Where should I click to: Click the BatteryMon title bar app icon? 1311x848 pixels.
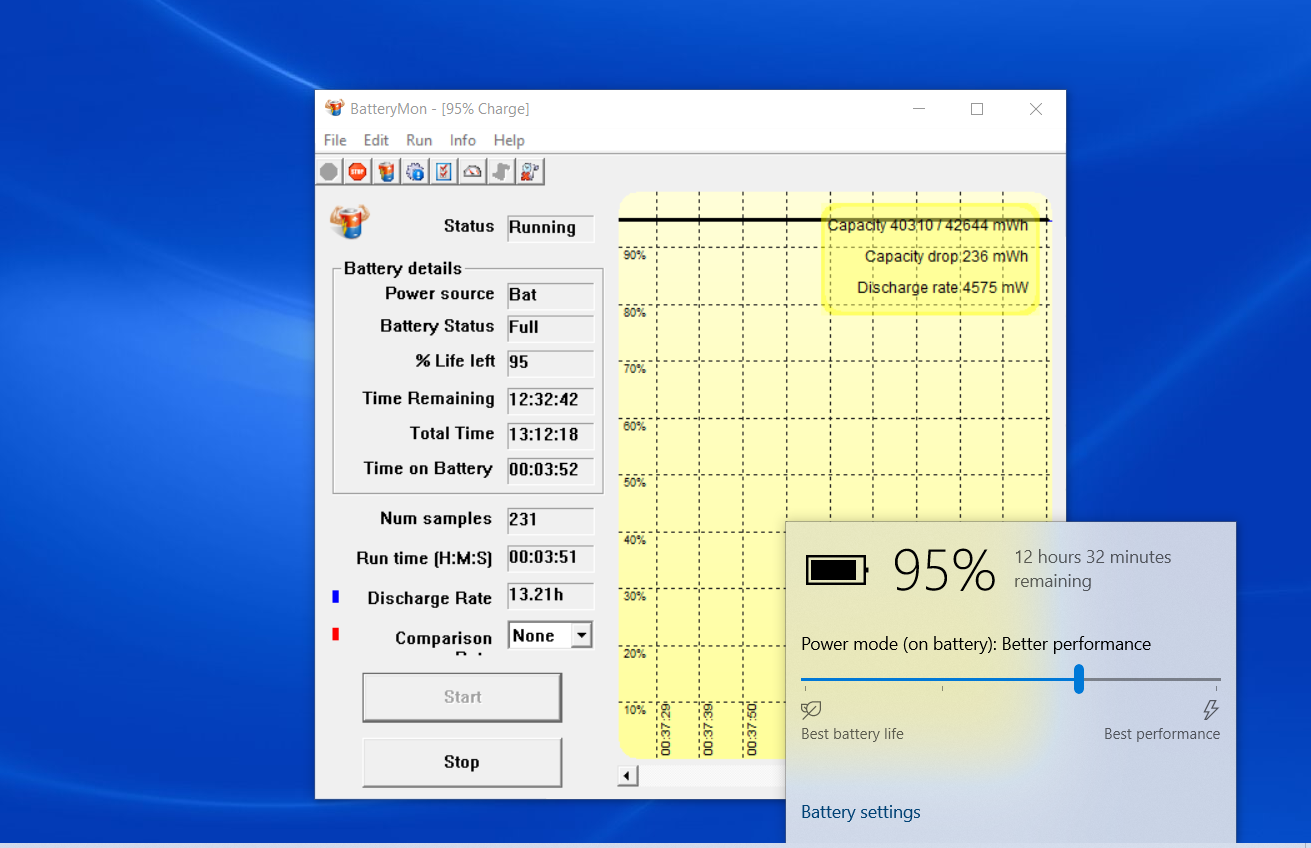pyautogui.click(x=335, y=108)
